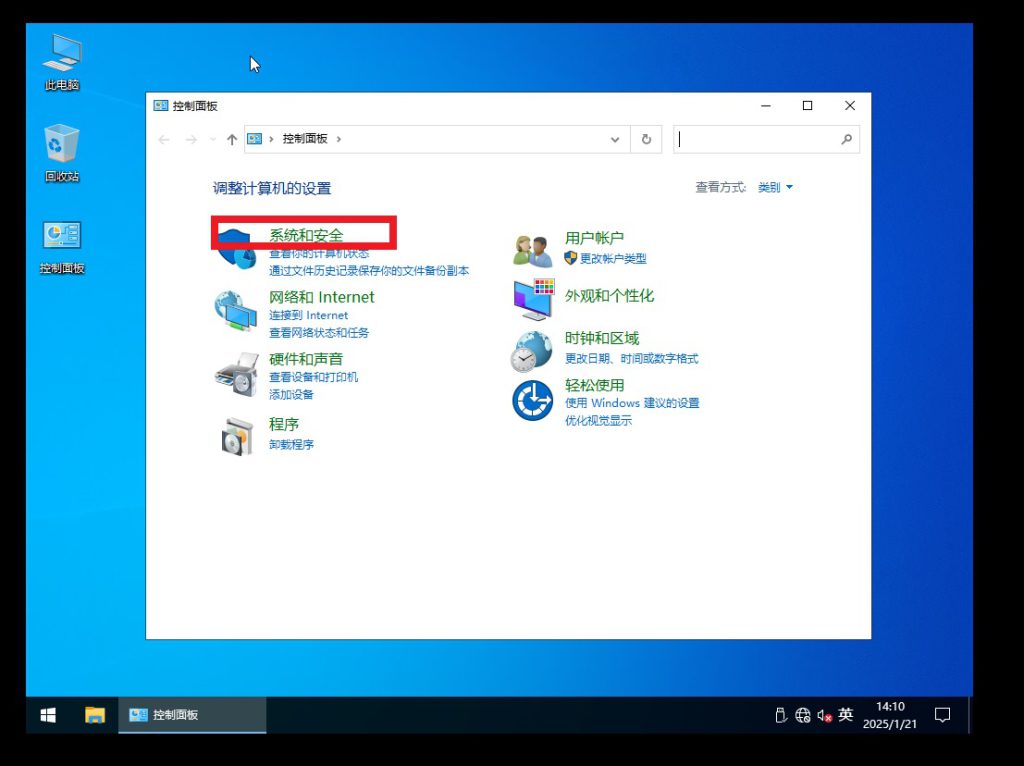Click the 控制面板 taskbar window button

tap(193, 715)
